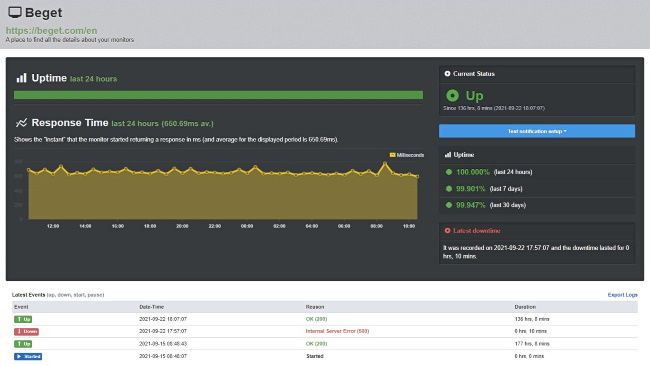Viewport: 650px width, 365px height.
Task: Click the 99.901% uptime value
Action: tap(471, 188)
